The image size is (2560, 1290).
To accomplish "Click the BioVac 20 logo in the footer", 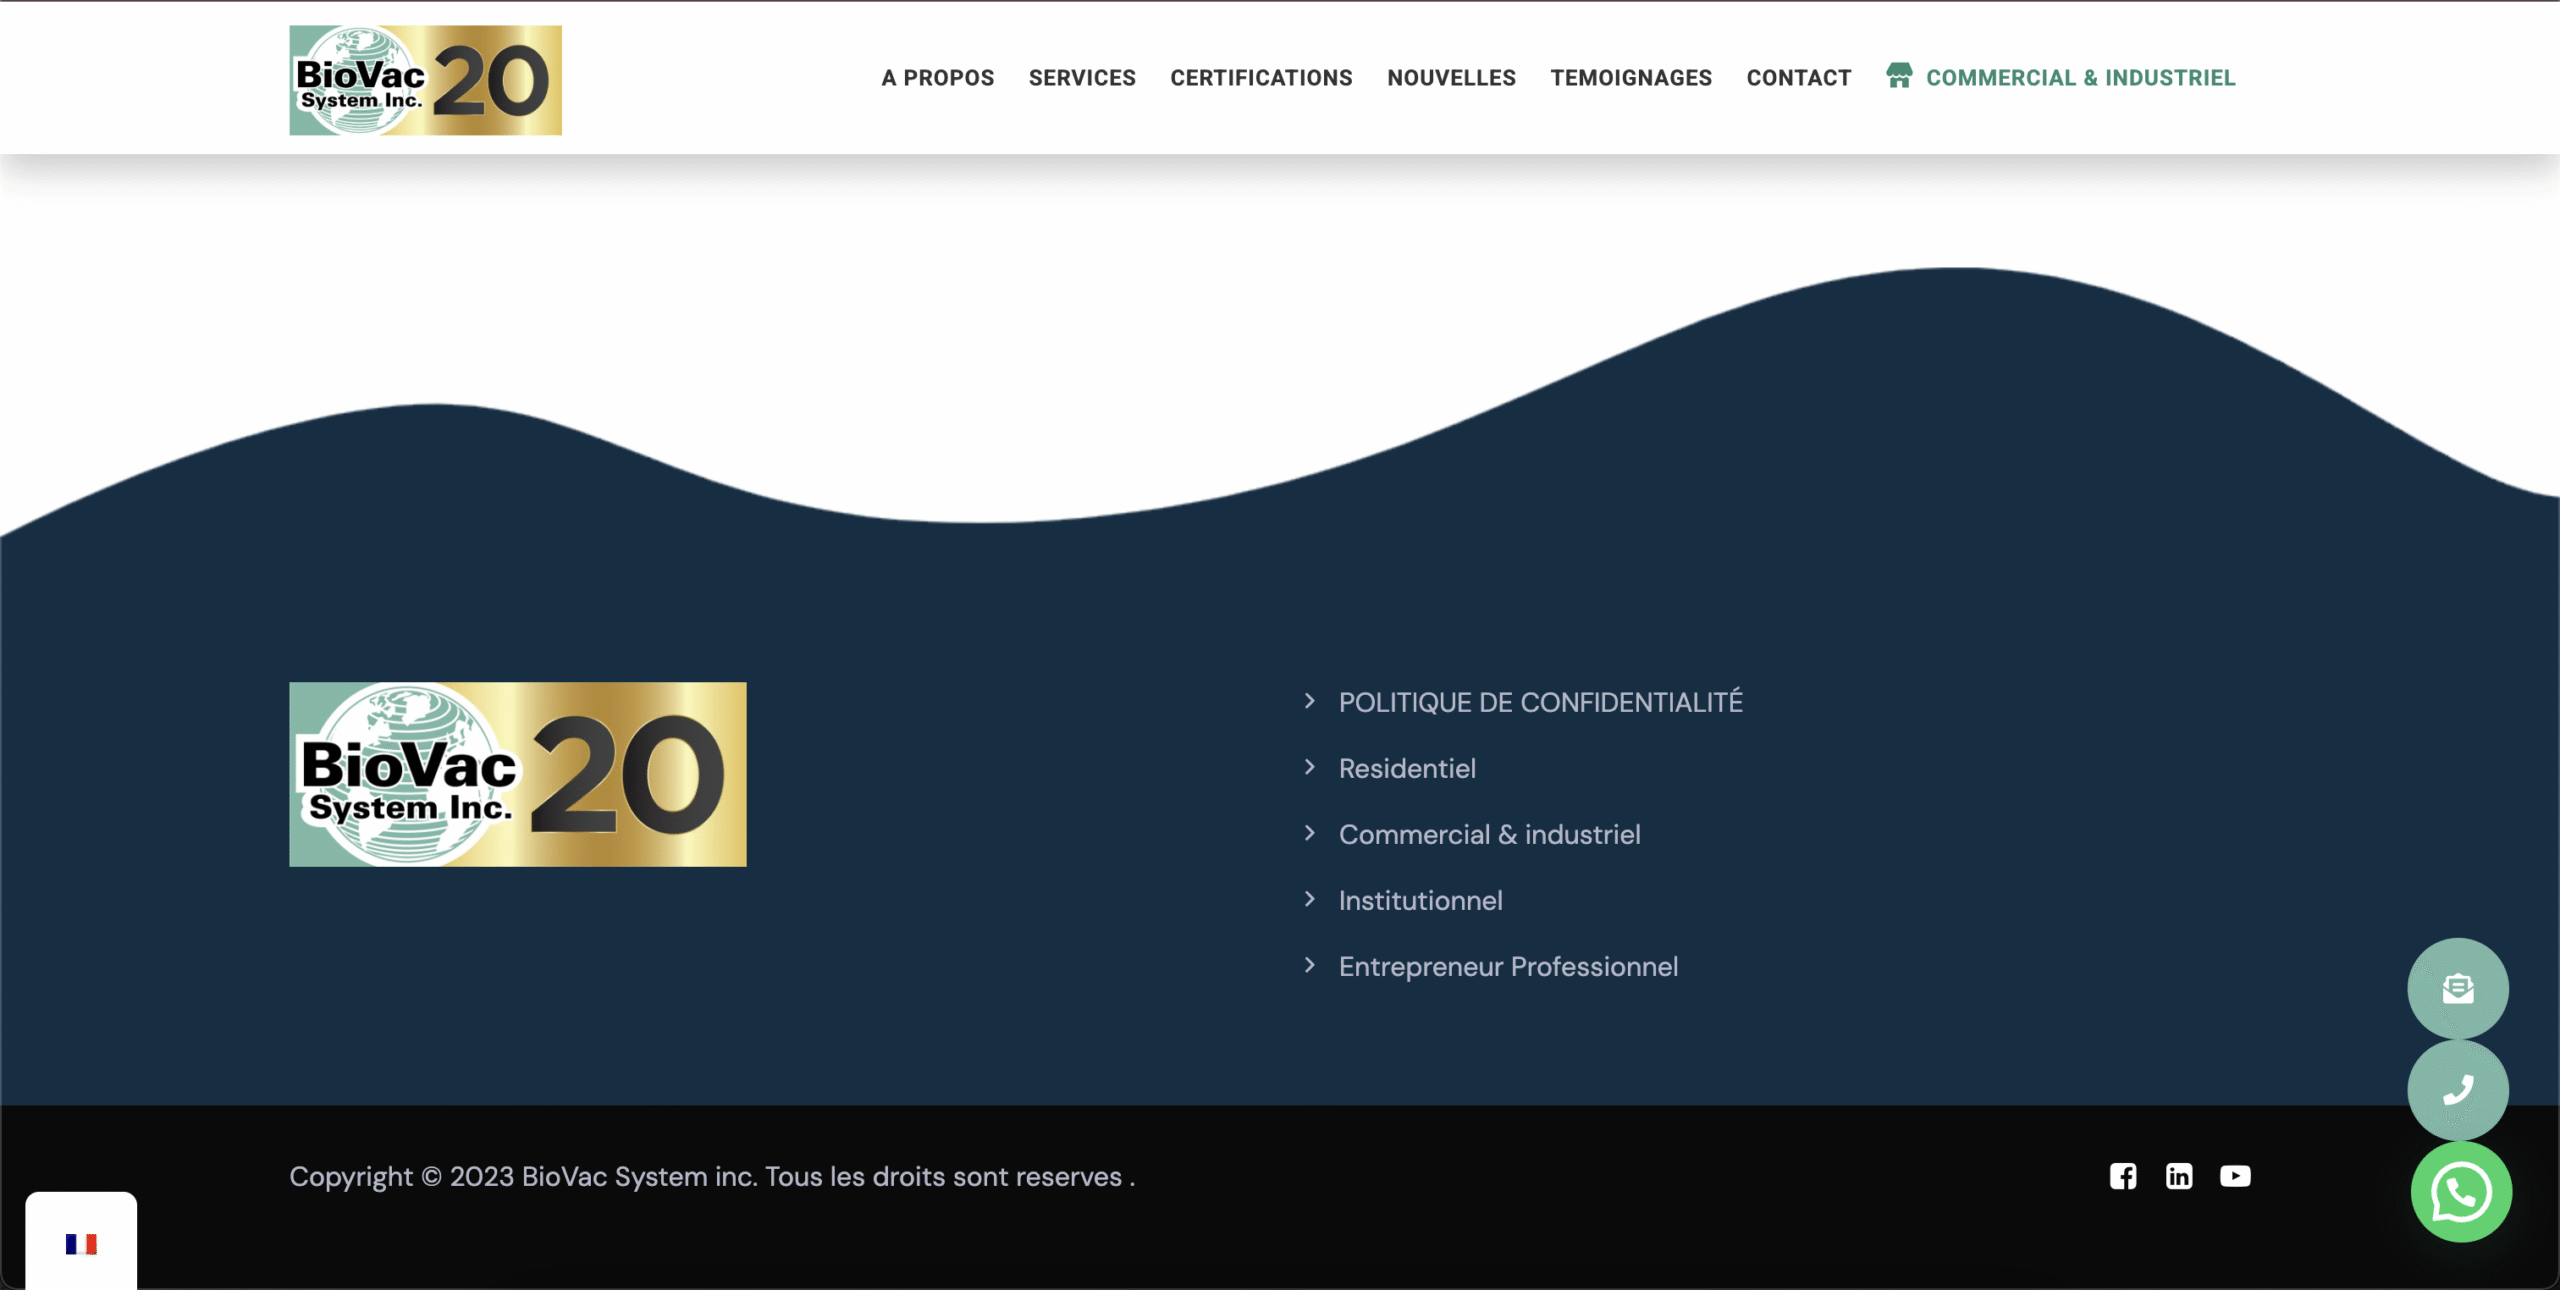I will pos(517,774).
